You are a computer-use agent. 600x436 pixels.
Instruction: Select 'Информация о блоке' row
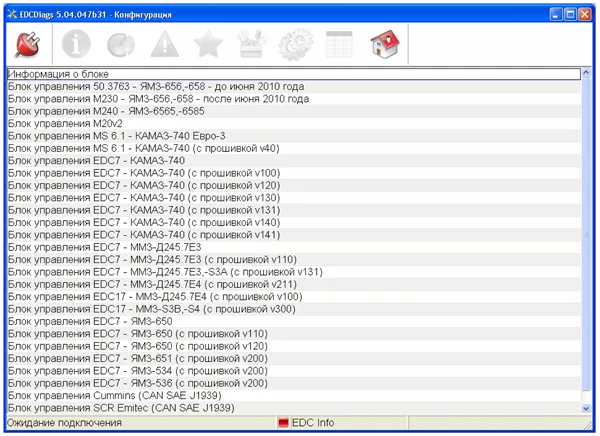coord(294,74)
